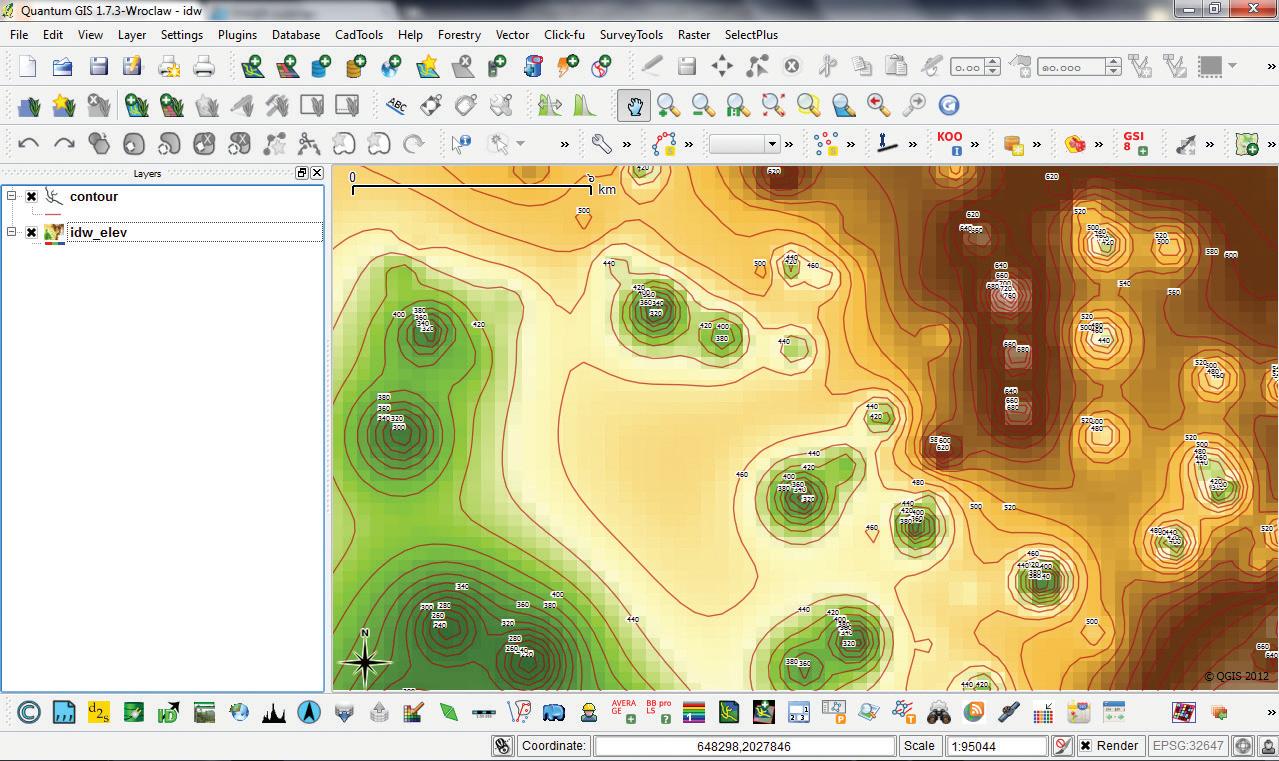Screen dimensions: 1279x761
Task: Click the EPSG:32647 projection button
Action: pyautogui.click(x=1188, y=746)
